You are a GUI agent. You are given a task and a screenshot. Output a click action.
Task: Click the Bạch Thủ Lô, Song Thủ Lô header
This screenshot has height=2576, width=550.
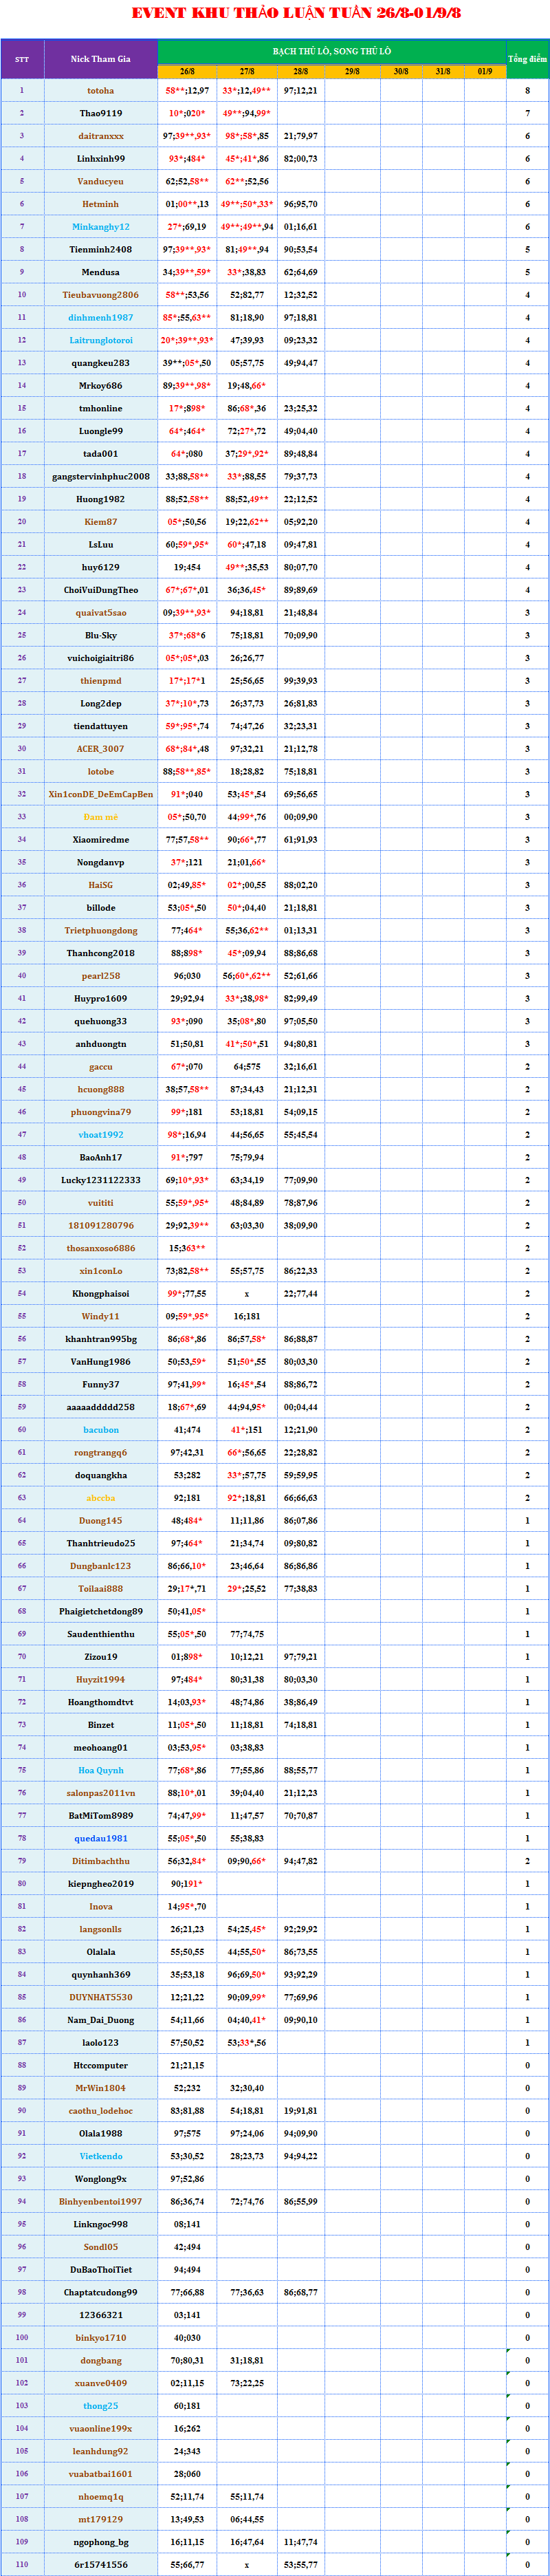coord(331,51)
